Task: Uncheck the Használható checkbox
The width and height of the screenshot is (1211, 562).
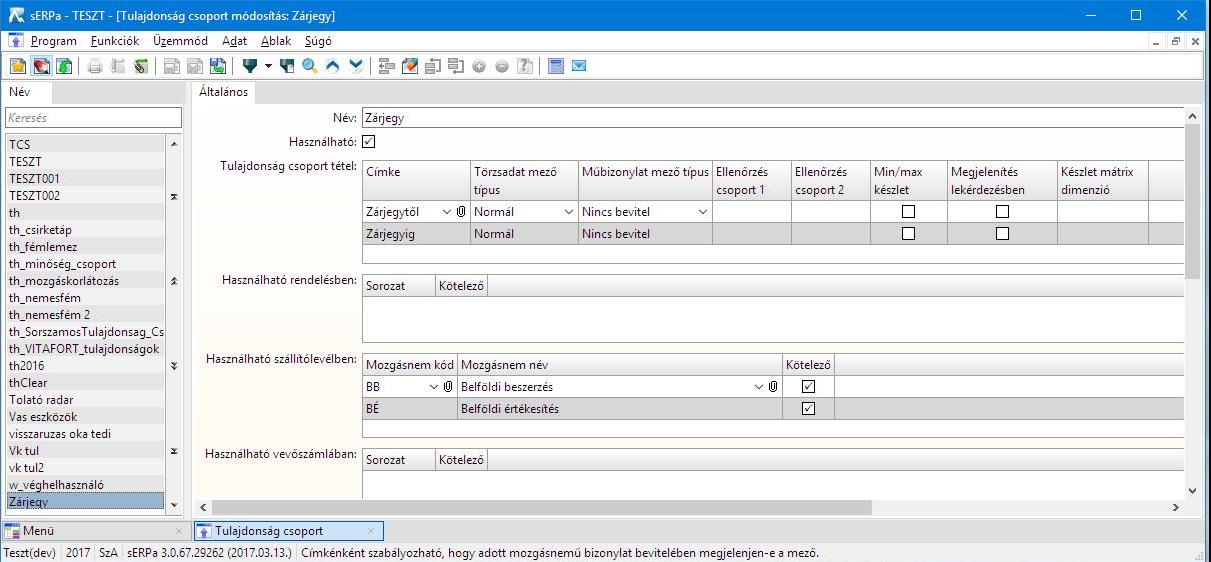Action: click(368, 142)
